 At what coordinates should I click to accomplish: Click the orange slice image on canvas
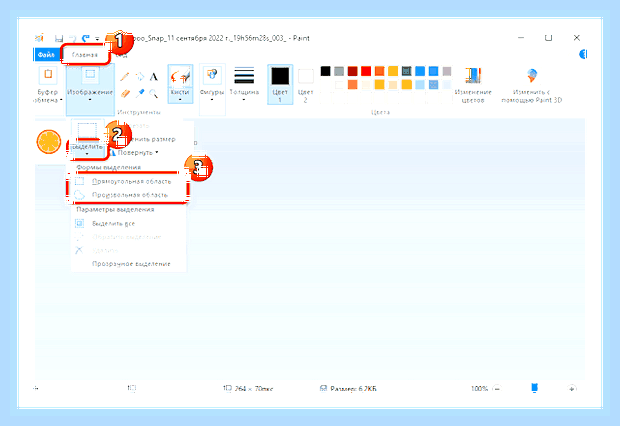click(x=49, y=142)
